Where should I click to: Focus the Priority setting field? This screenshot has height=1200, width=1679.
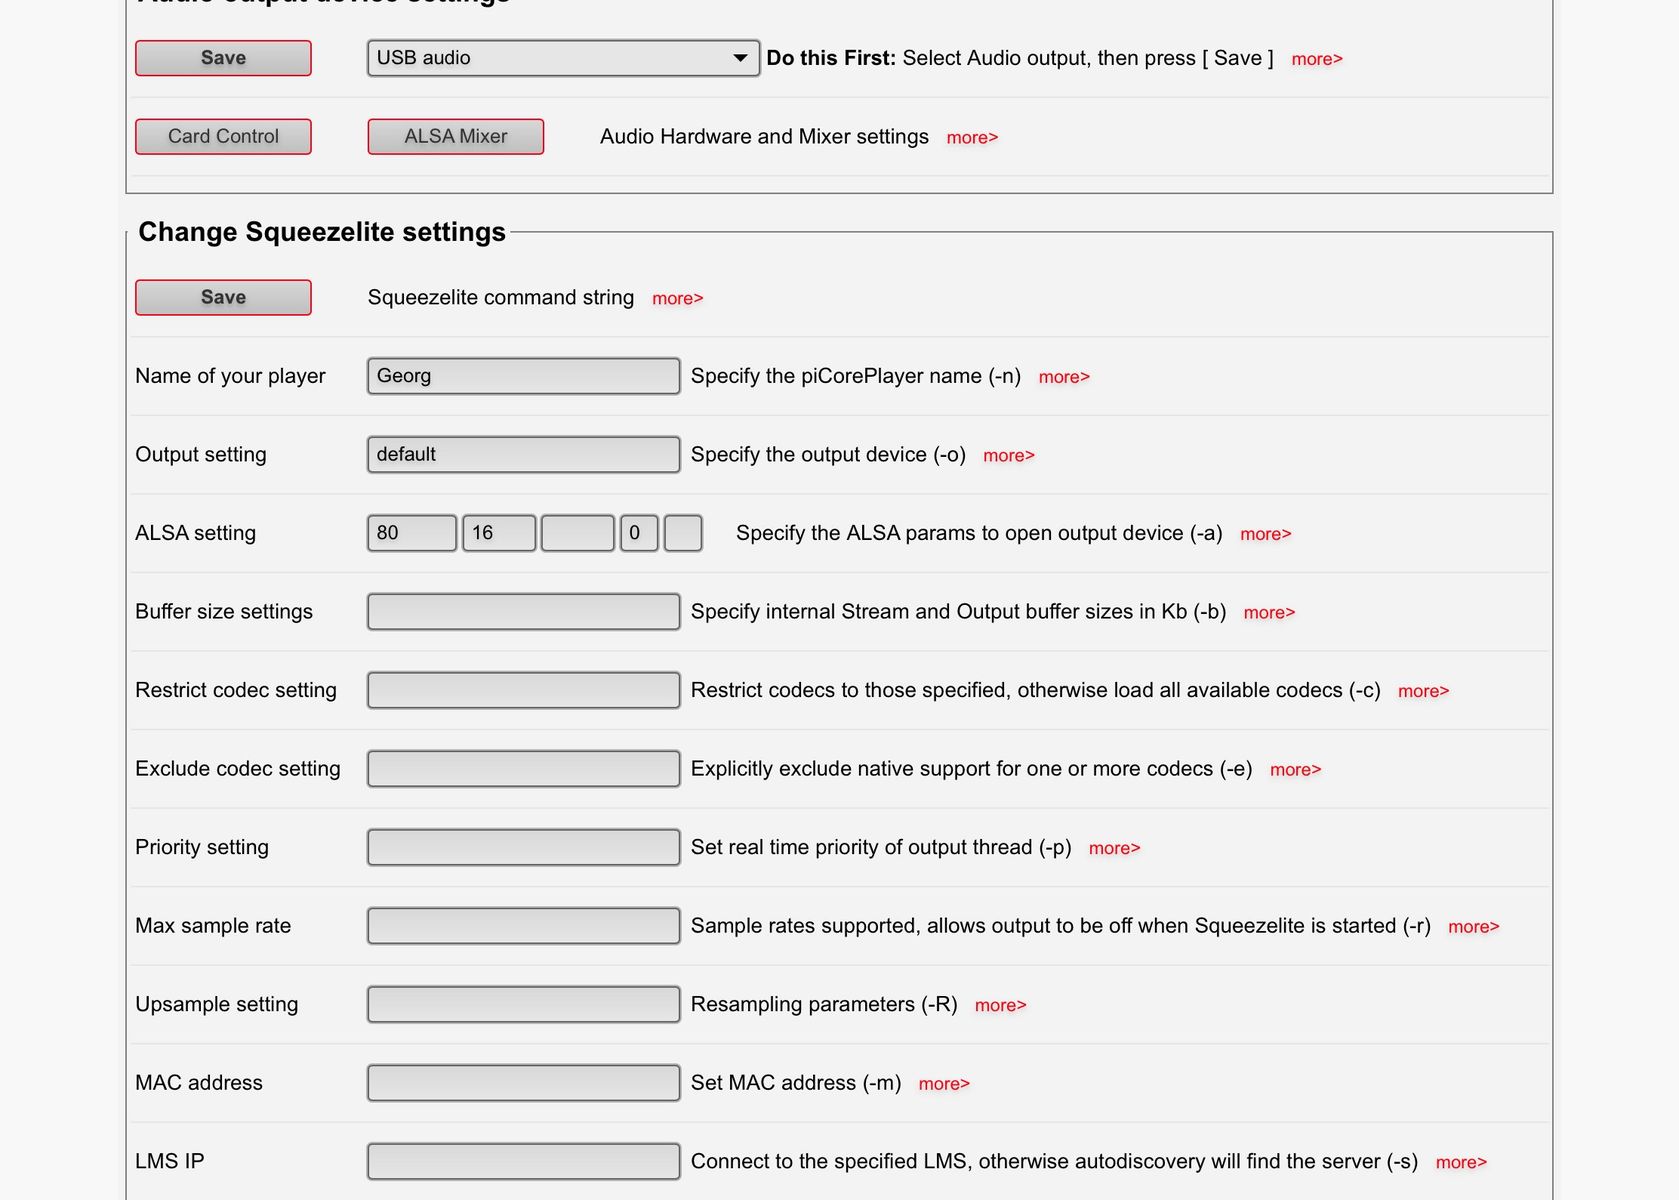[524, 847]
